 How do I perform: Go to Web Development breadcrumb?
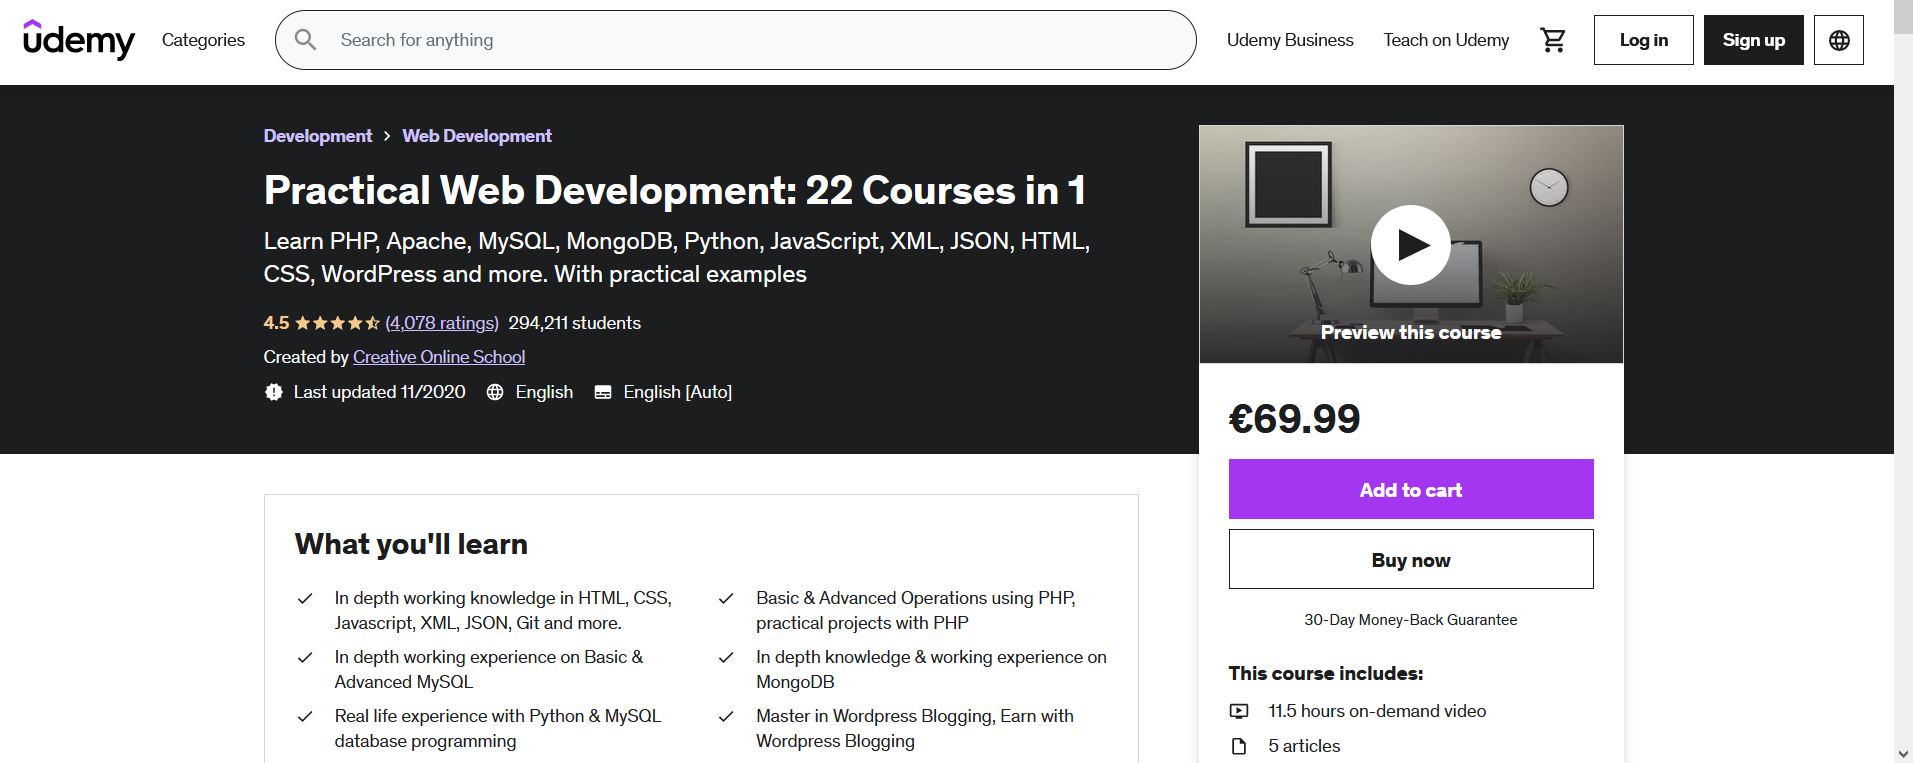pyautogui.click(x=477, y=136)
